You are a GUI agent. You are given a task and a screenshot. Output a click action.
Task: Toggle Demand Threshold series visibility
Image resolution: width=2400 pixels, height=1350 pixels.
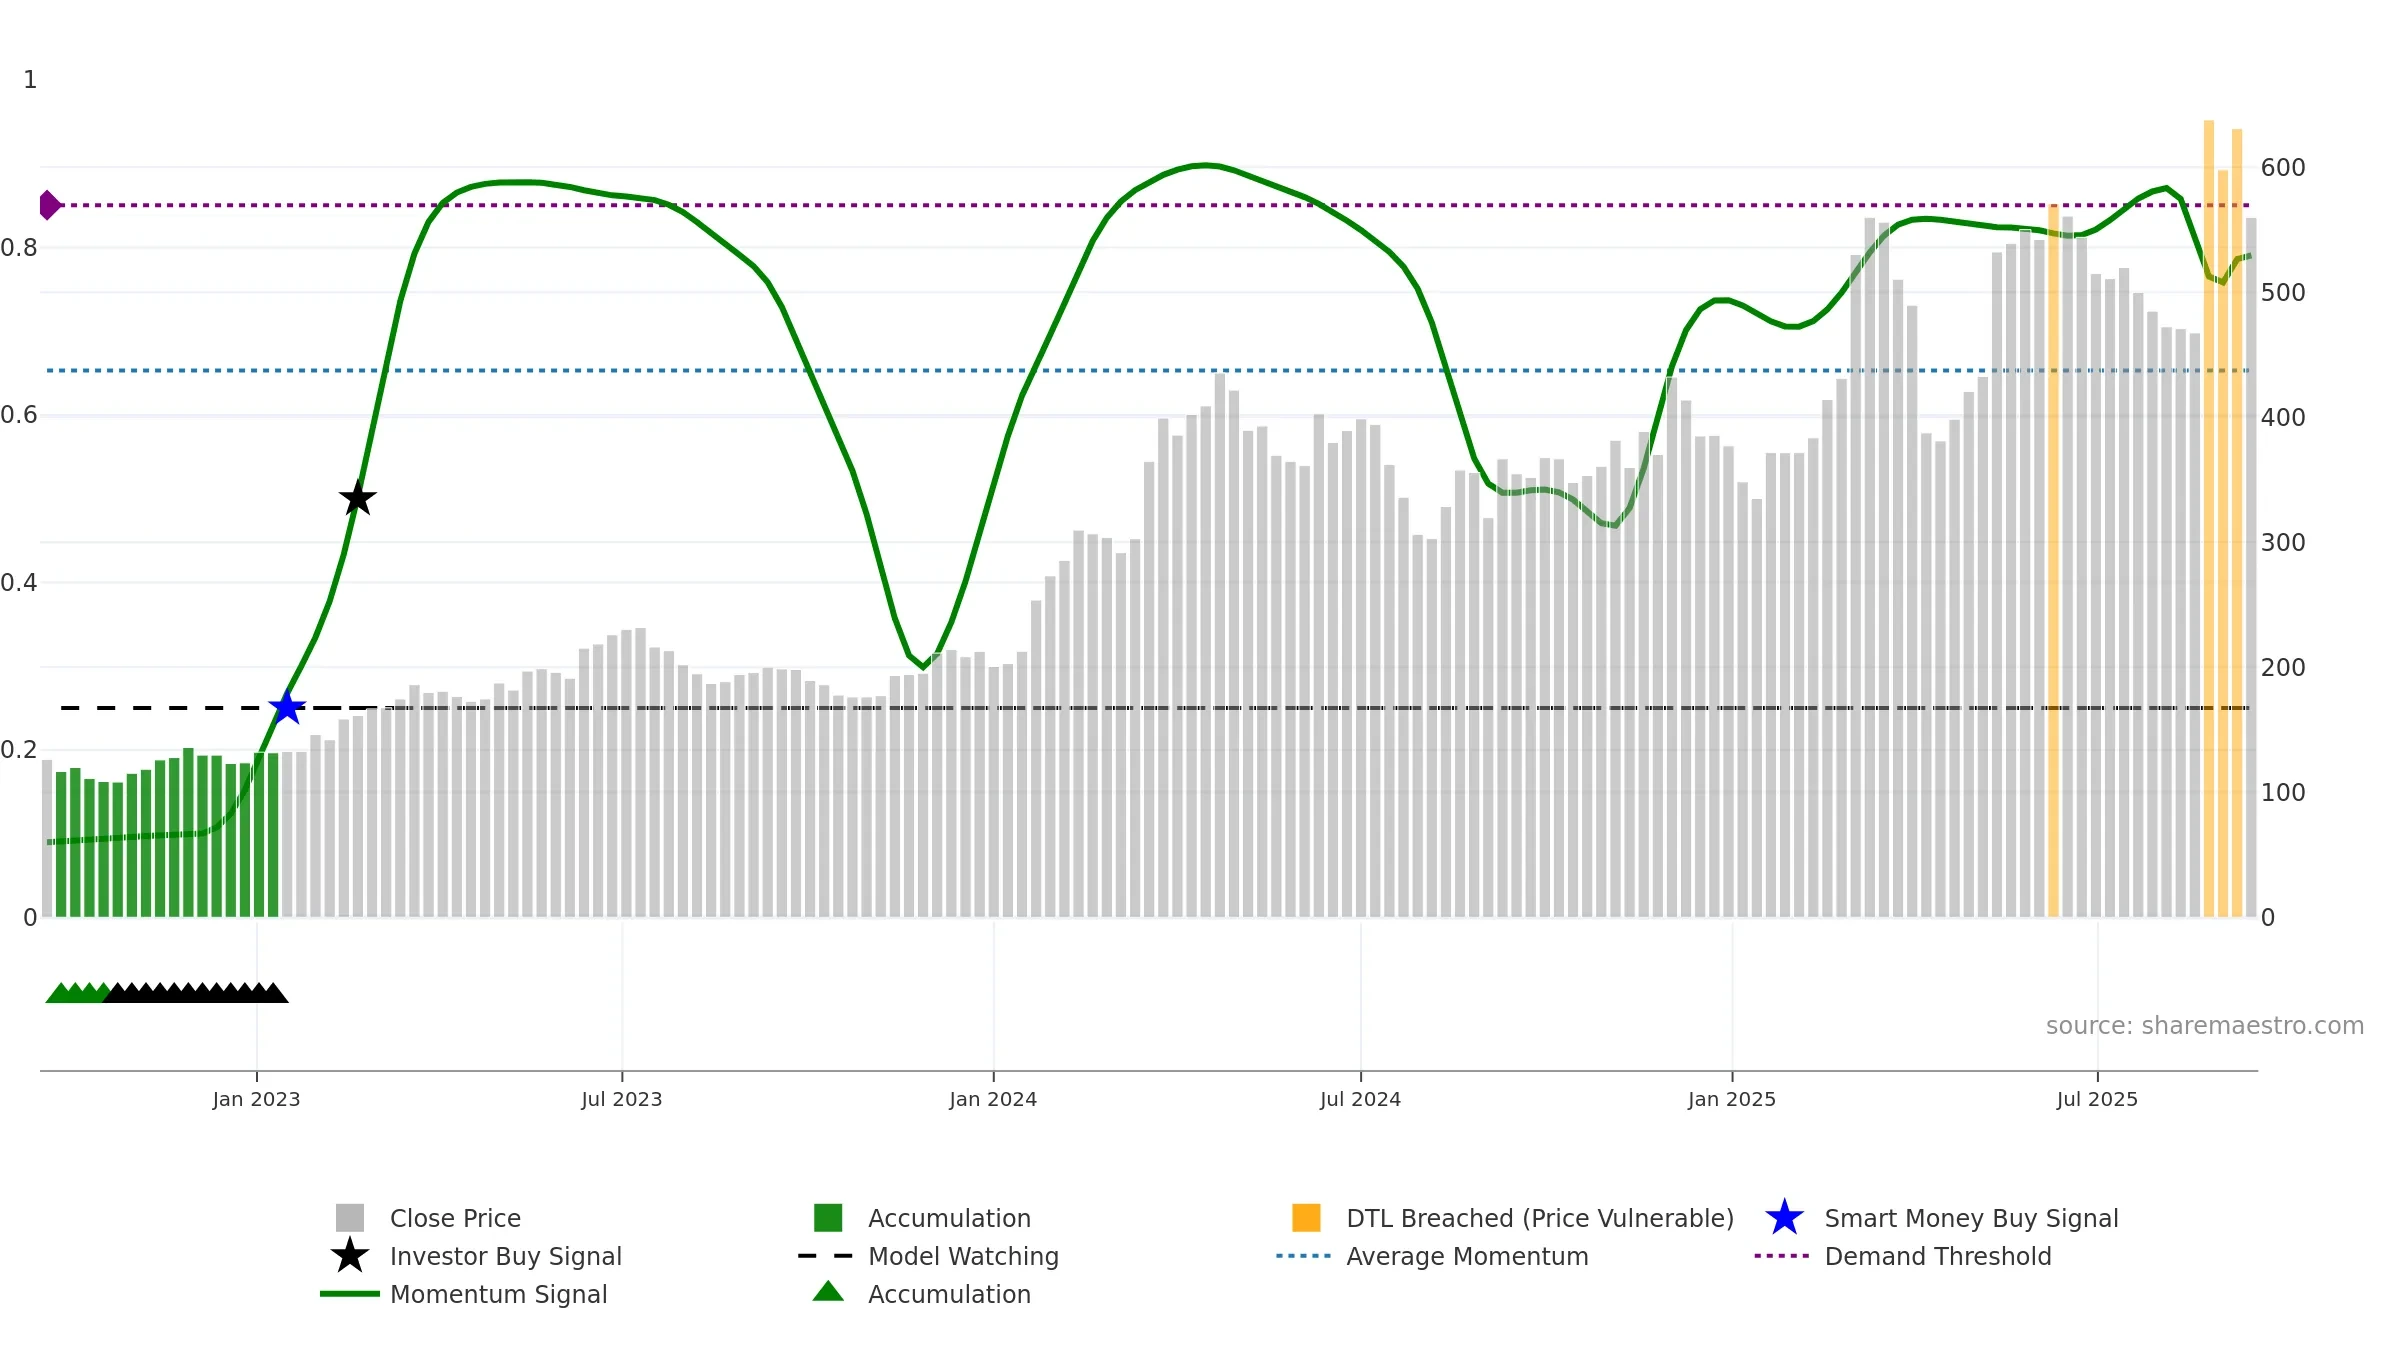tap(1938, 1256)
